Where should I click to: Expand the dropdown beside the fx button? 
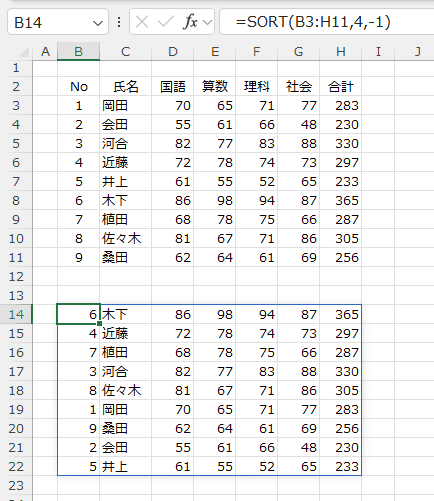click(x=208, y=22)
